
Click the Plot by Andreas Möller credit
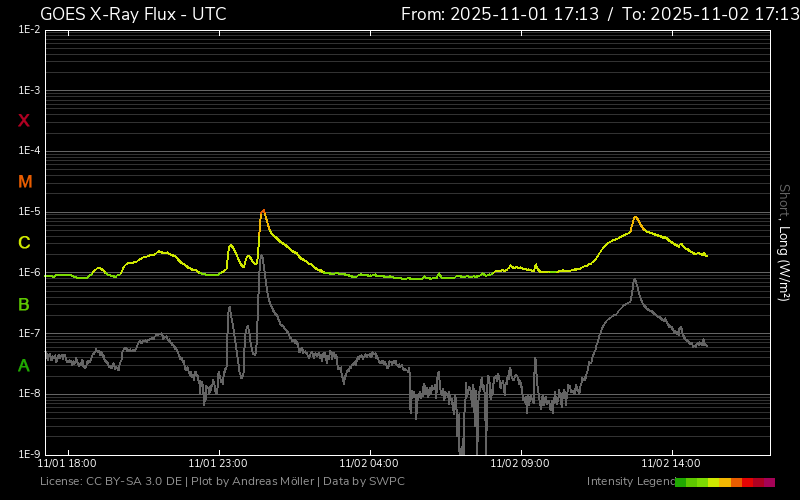tap(253, 481)
